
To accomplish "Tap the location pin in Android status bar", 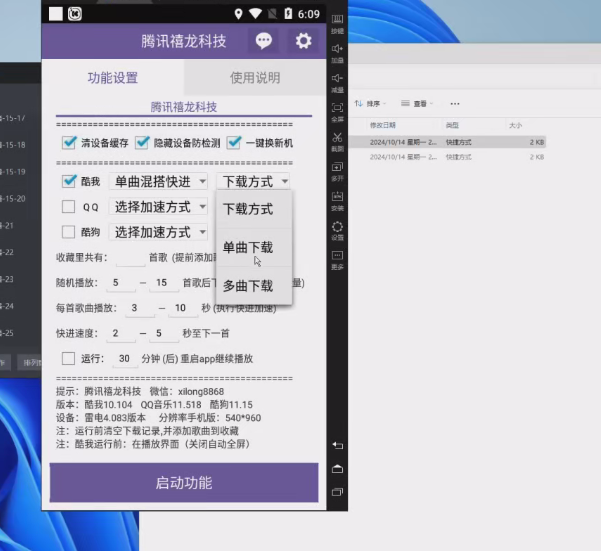I will 238,14.
